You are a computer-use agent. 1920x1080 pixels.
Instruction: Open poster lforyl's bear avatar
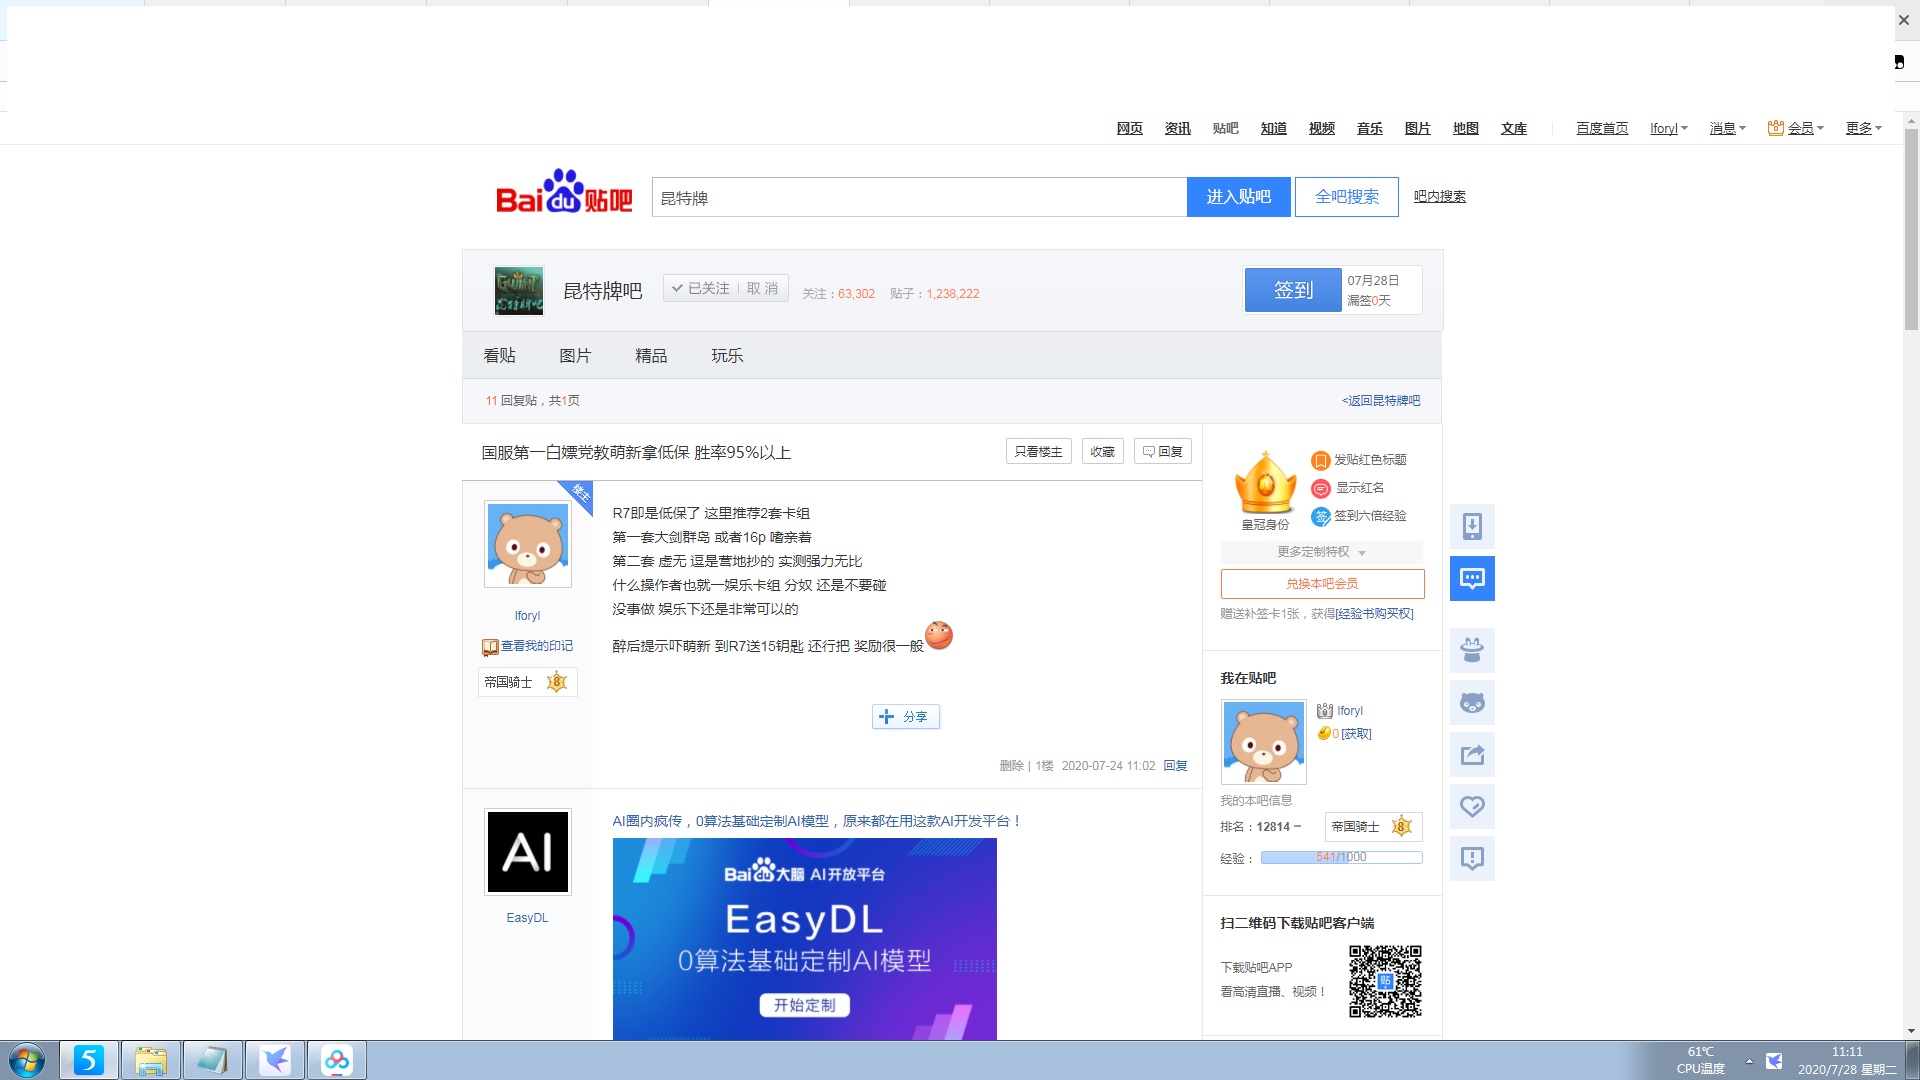pos(527,544)
